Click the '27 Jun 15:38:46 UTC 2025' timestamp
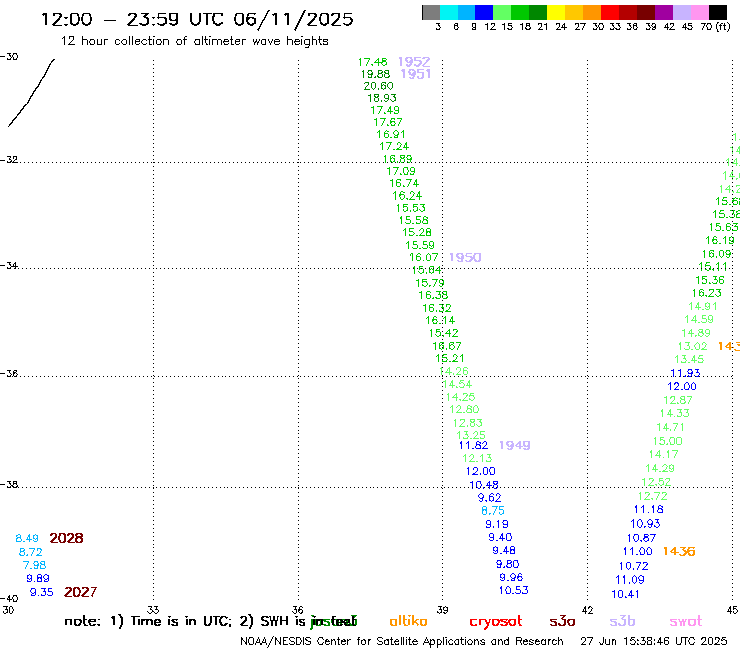This screenshot has width=740, height=650. point(654,641)
